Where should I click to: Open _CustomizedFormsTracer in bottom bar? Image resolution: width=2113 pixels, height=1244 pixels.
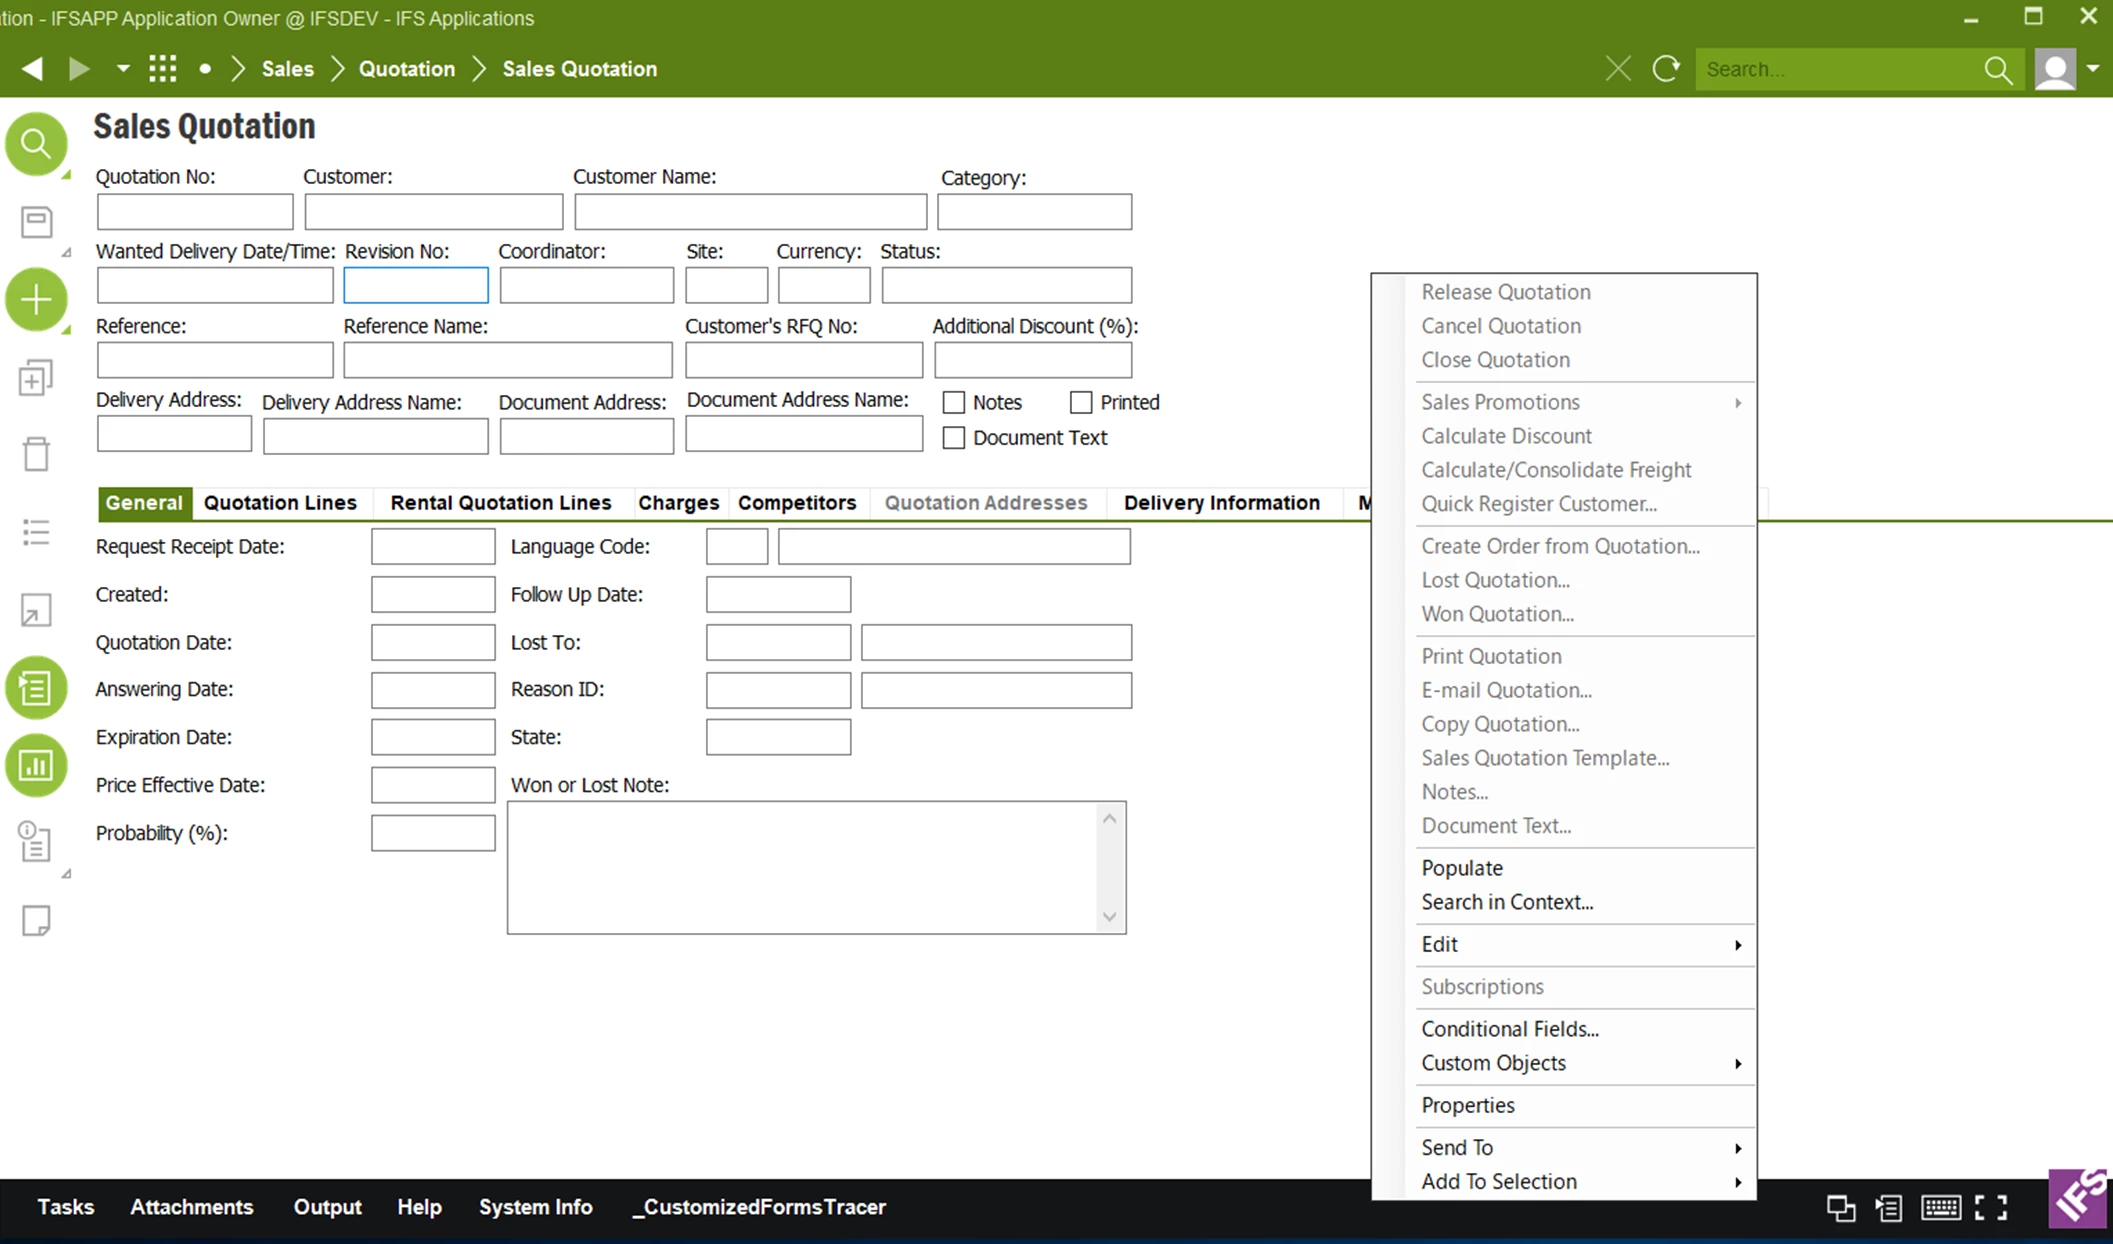[x=759, y=1207]
